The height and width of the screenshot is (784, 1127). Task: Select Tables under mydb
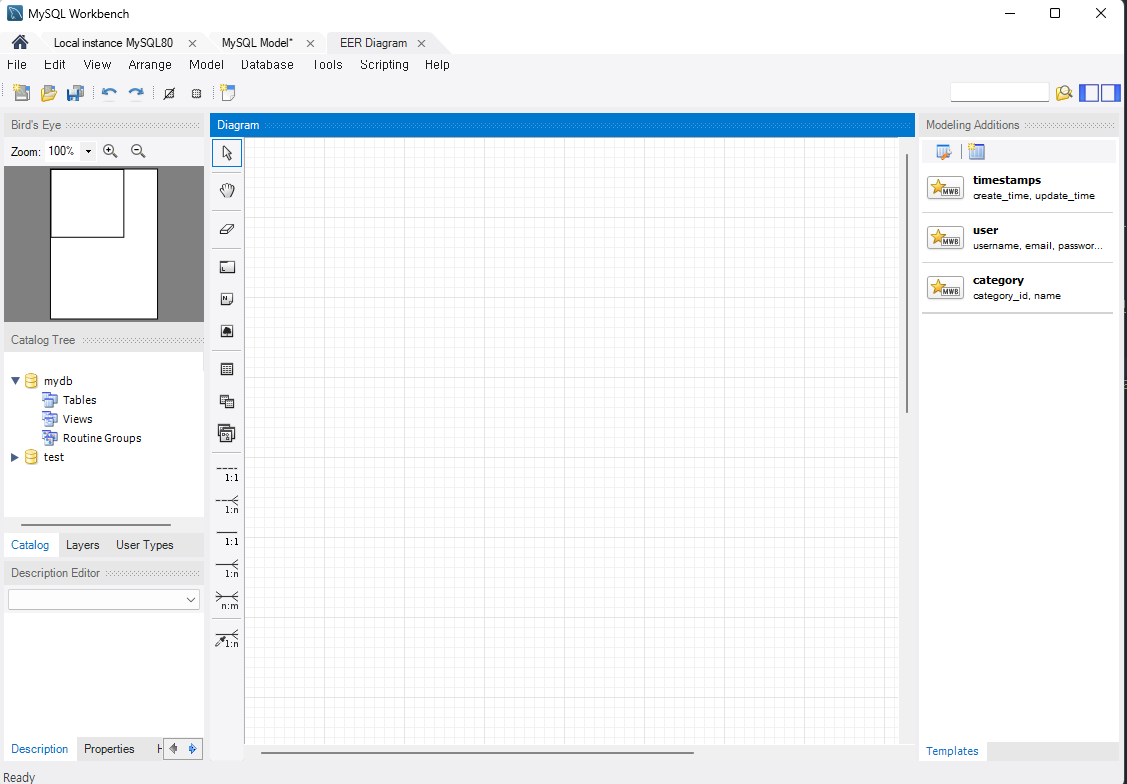tap(79, 400)
